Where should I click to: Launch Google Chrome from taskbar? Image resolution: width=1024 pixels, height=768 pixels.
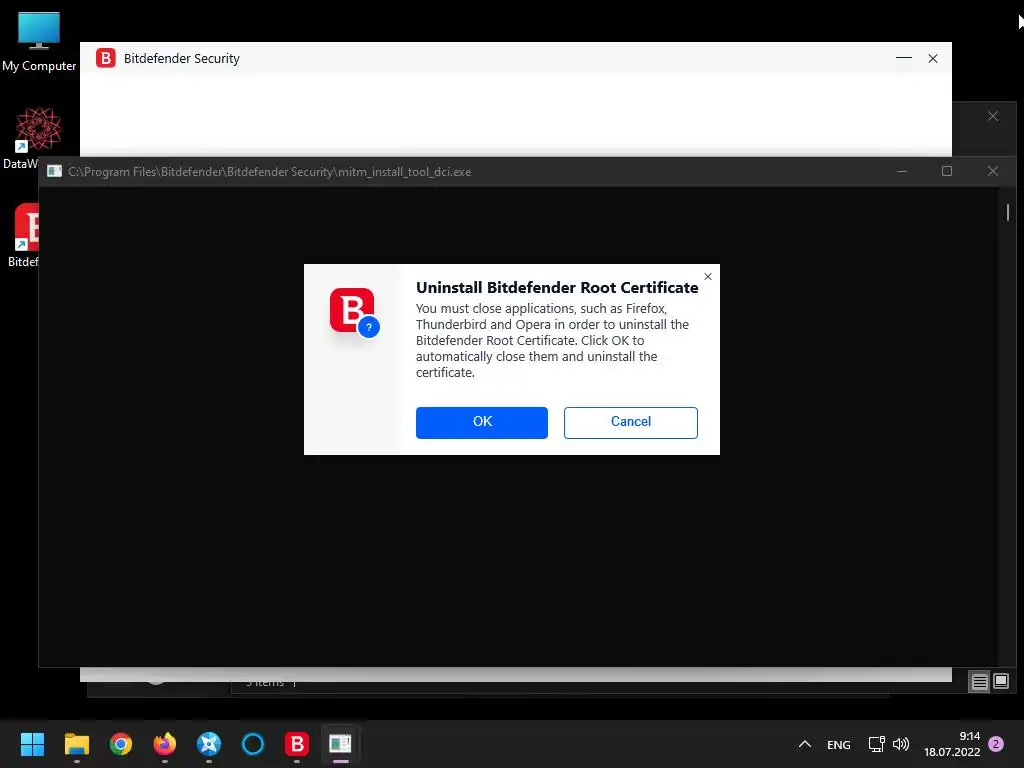[x=121, y=744]
